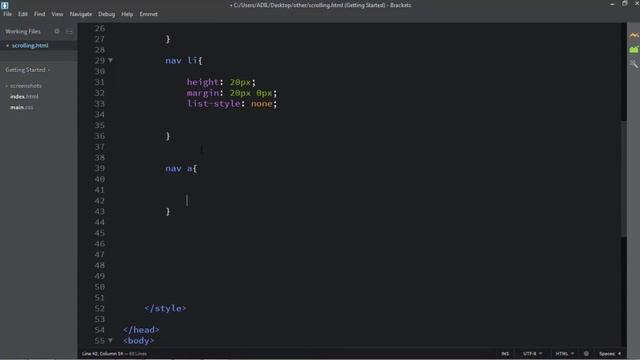Click the vertical scrollbar thumb in editor
Screen dimensions: 640x360
tap(624, 179)
